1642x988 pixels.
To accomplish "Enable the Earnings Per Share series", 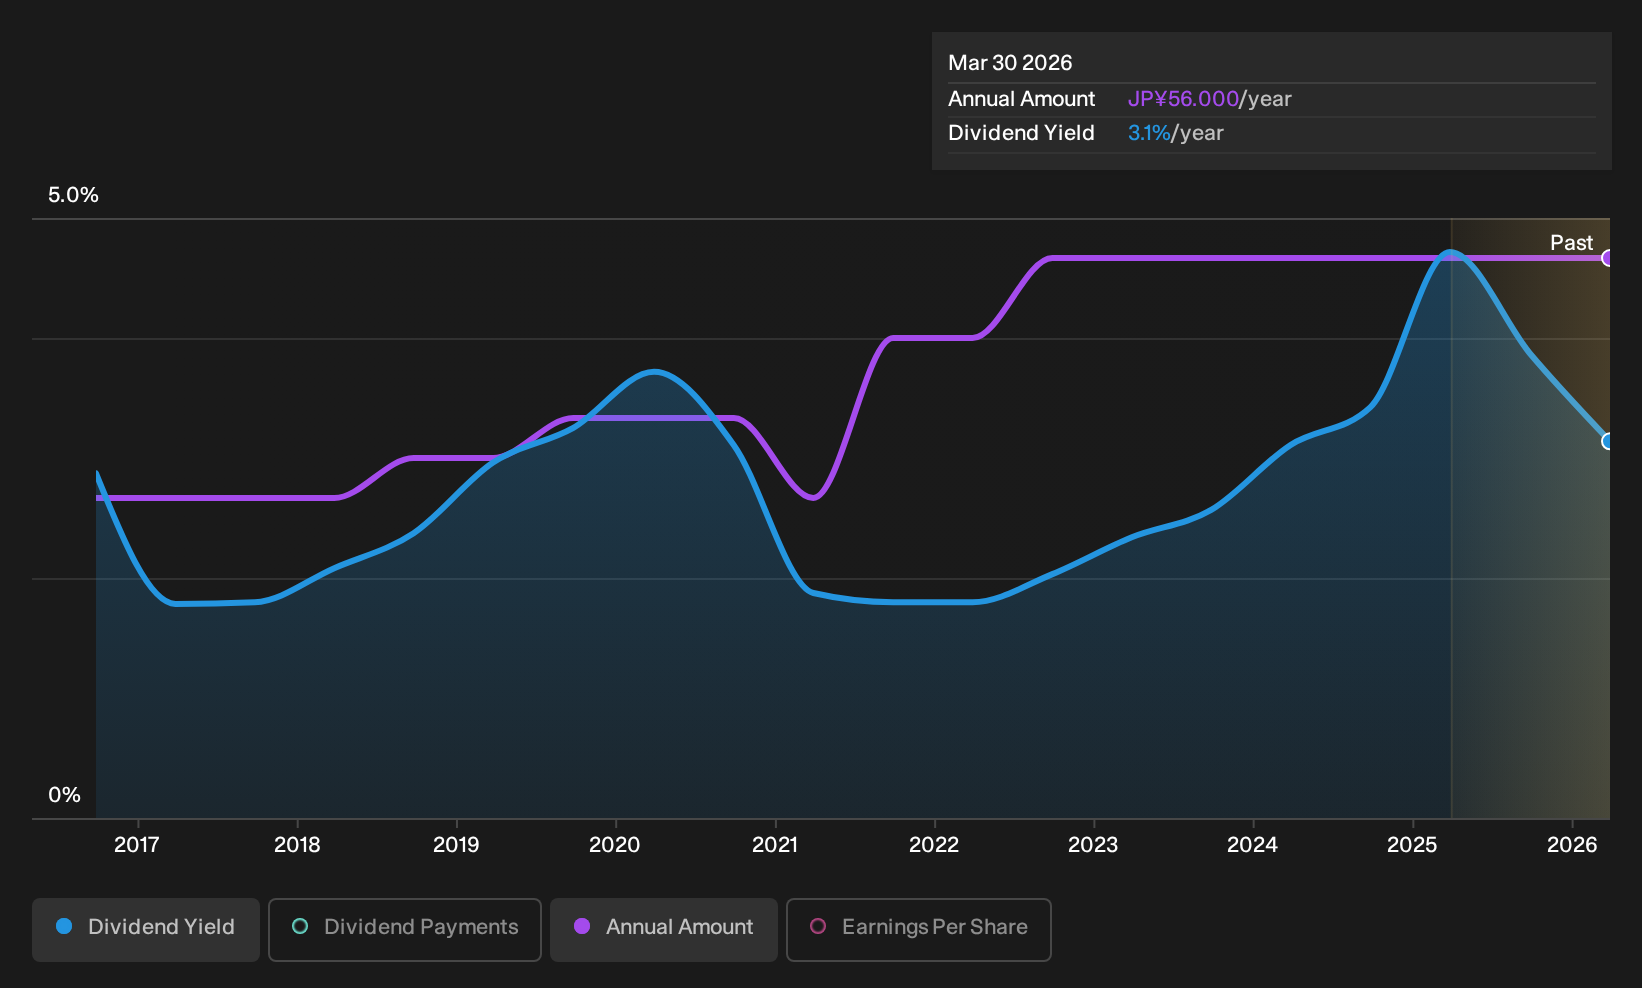I will 919,929.
